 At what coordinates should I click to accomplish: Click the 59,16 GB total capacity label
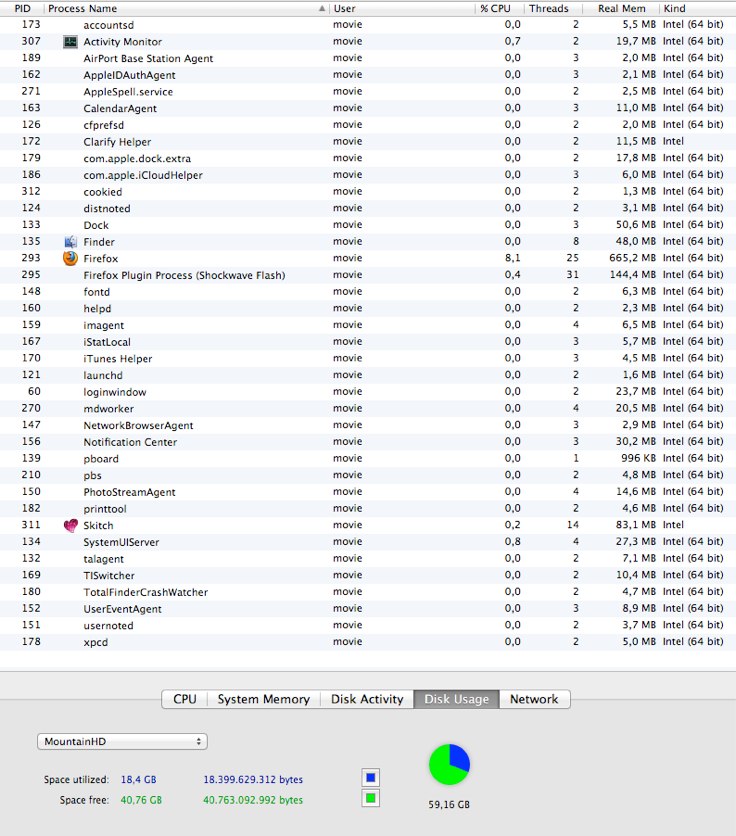click(449, 805)
